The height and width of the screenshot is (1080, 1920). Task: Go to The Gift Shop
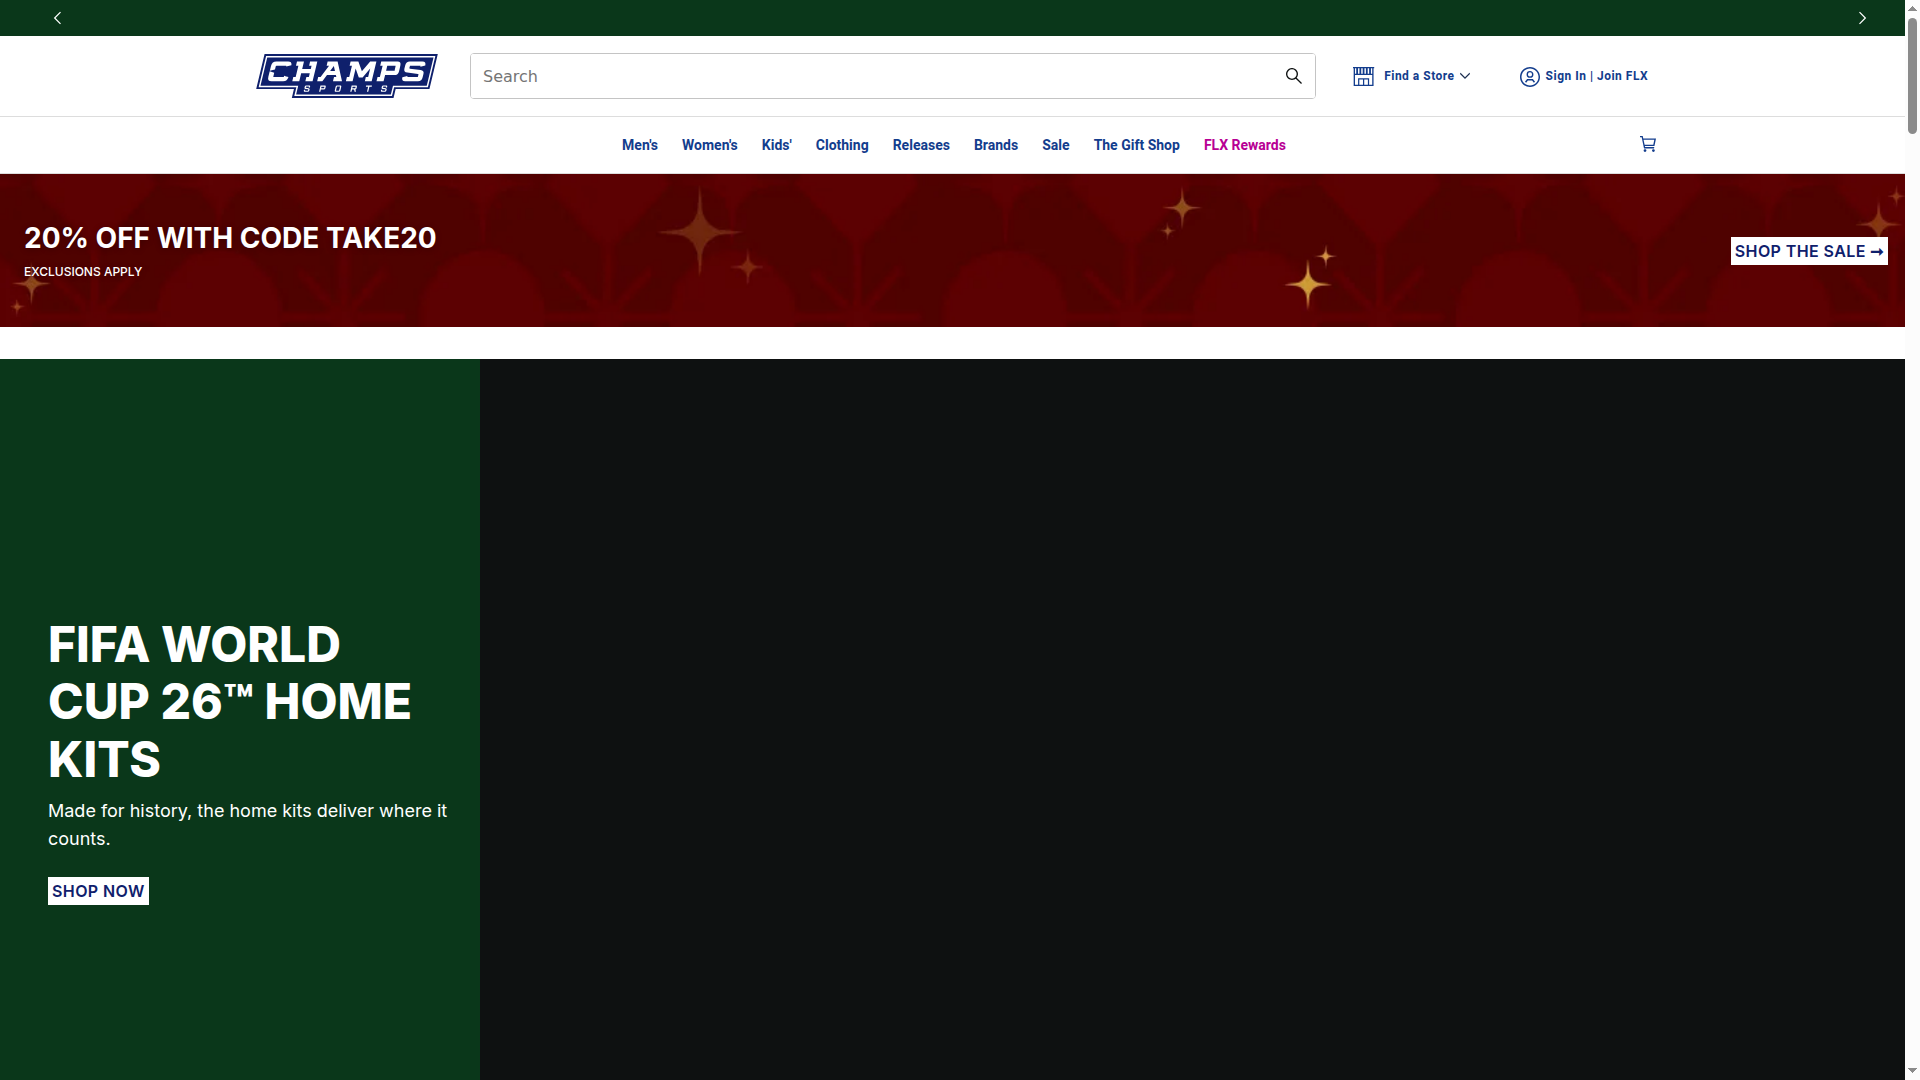tap(1136, 145)
